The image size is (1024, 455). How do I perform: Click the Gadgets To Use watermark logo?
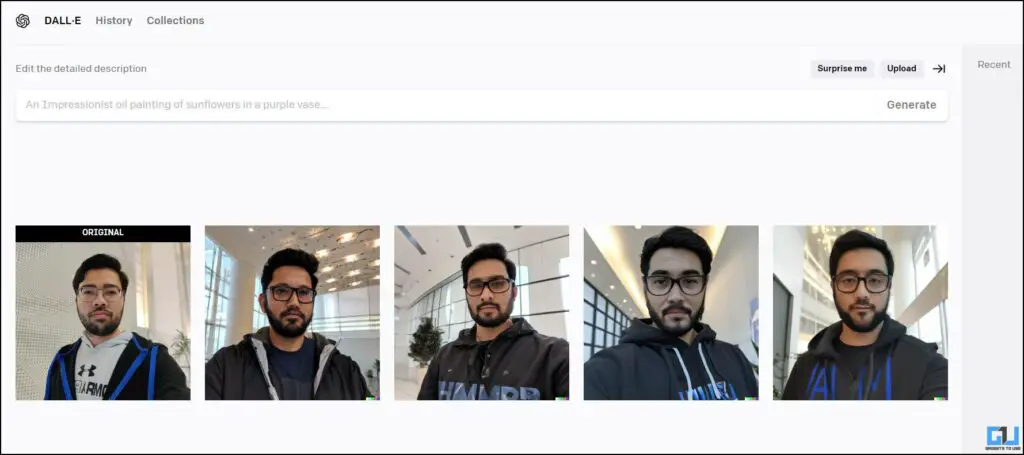coord(1002,437)
